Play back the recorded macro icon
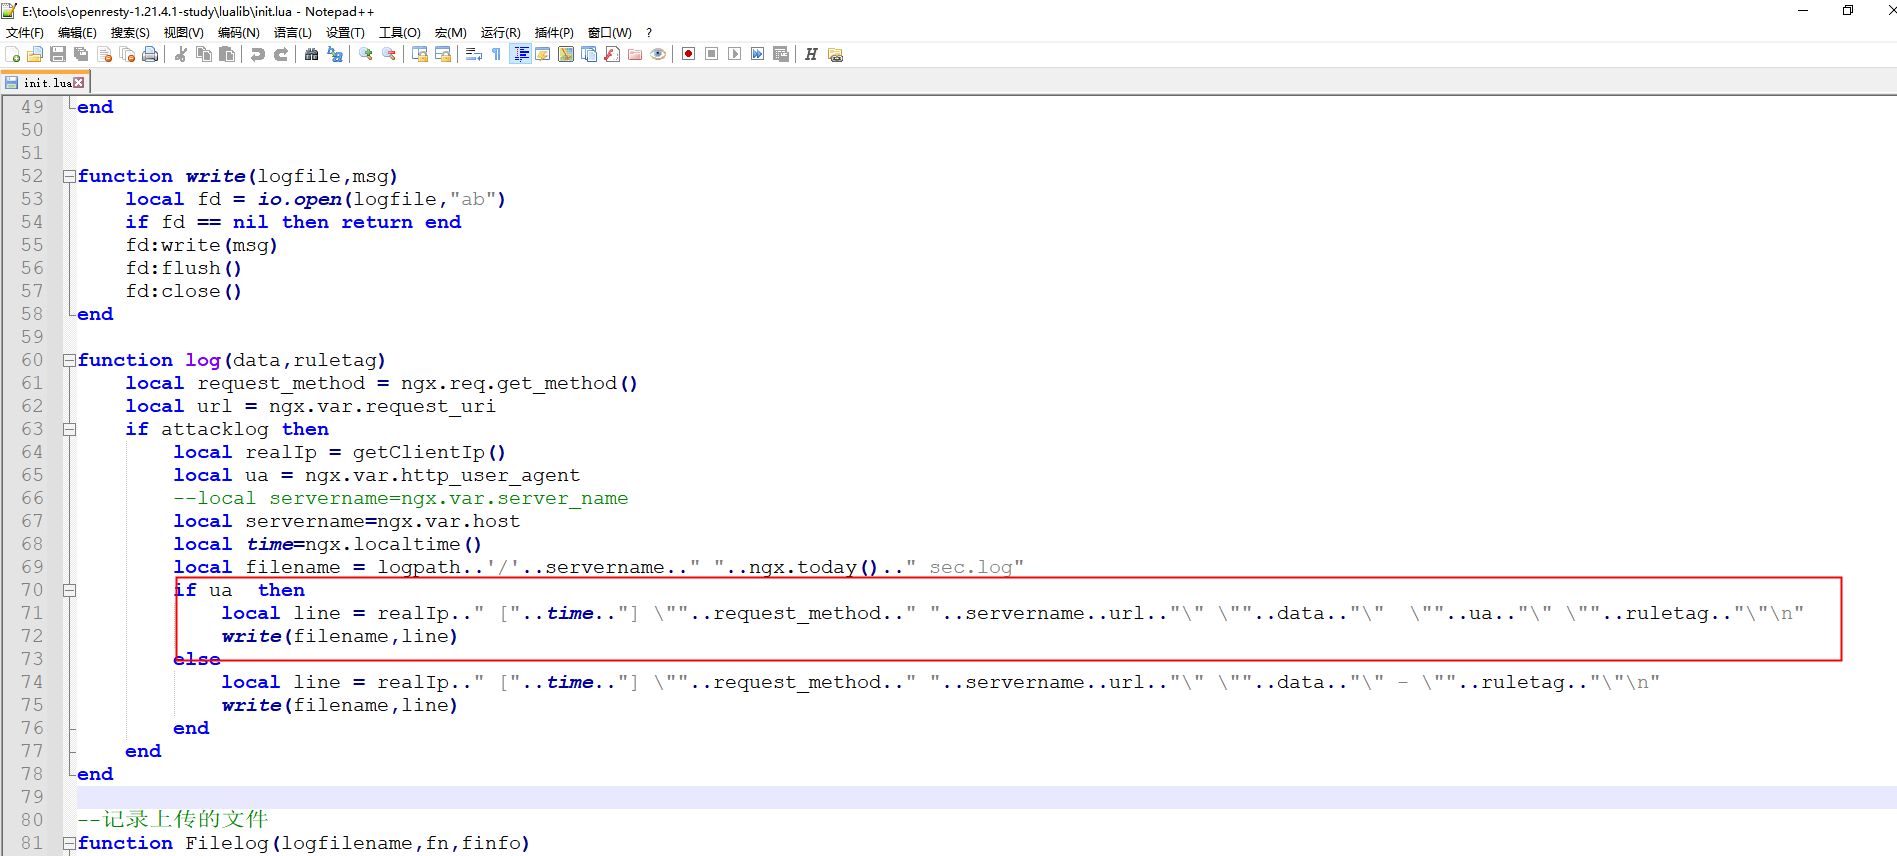The height and width of the screenshot is (856, 1897). (735, 54)
